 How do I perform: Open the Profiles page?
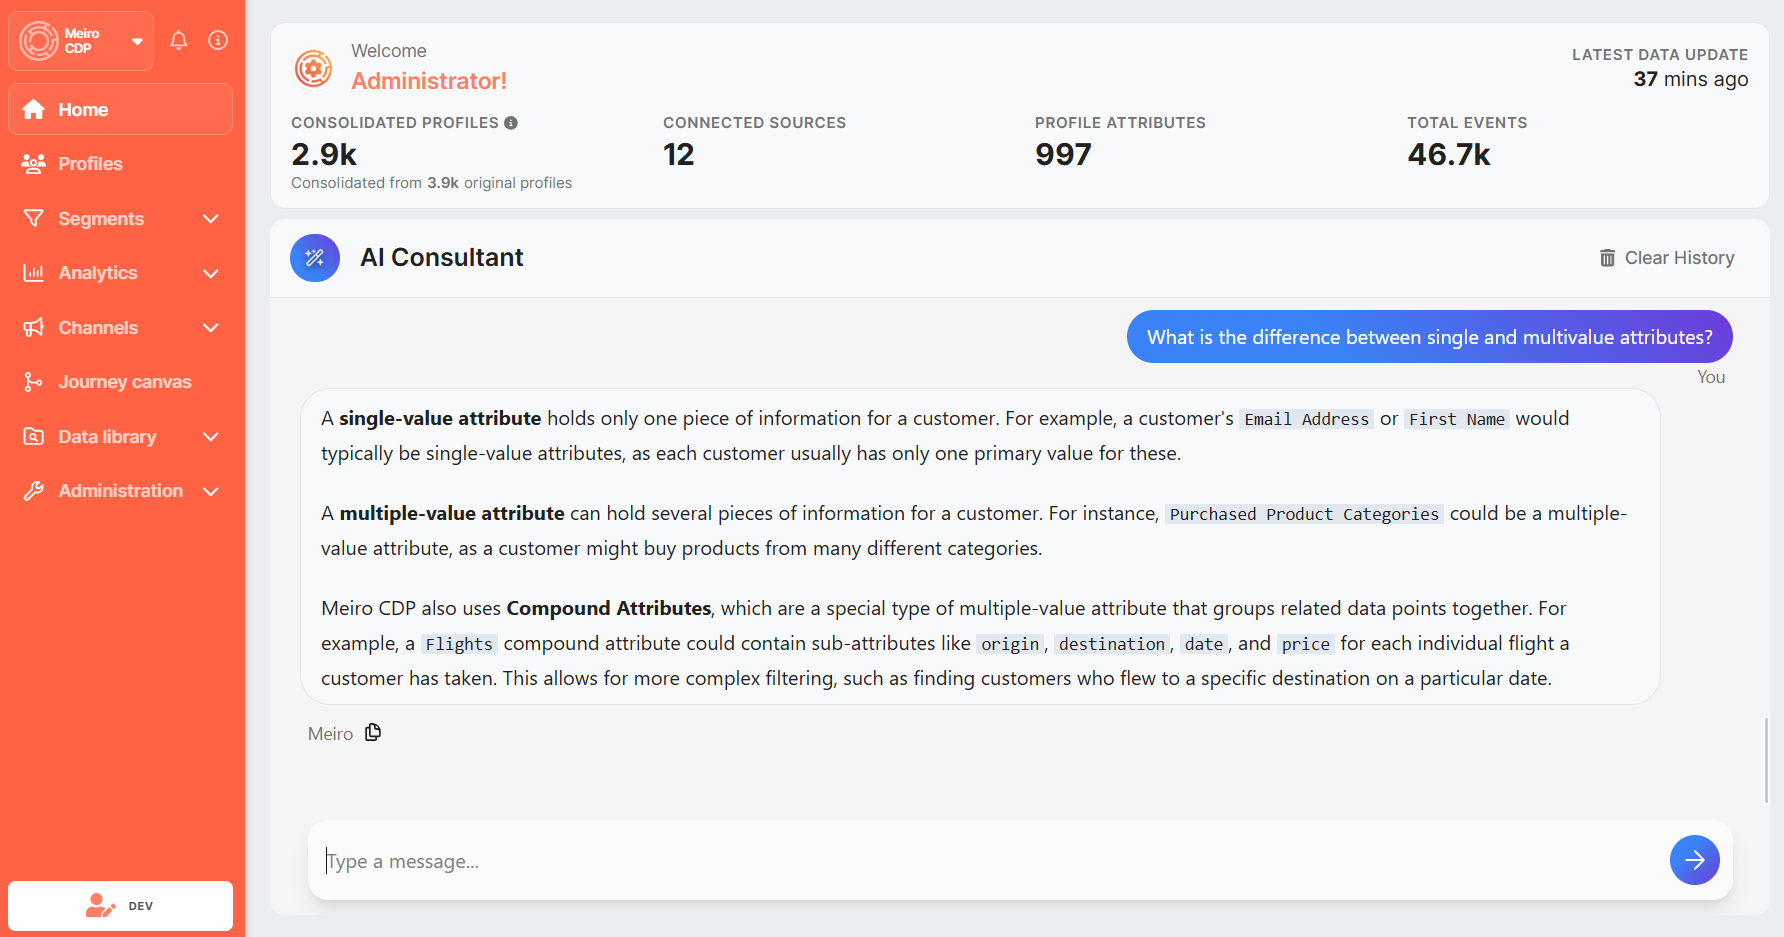tap(90, 164)
